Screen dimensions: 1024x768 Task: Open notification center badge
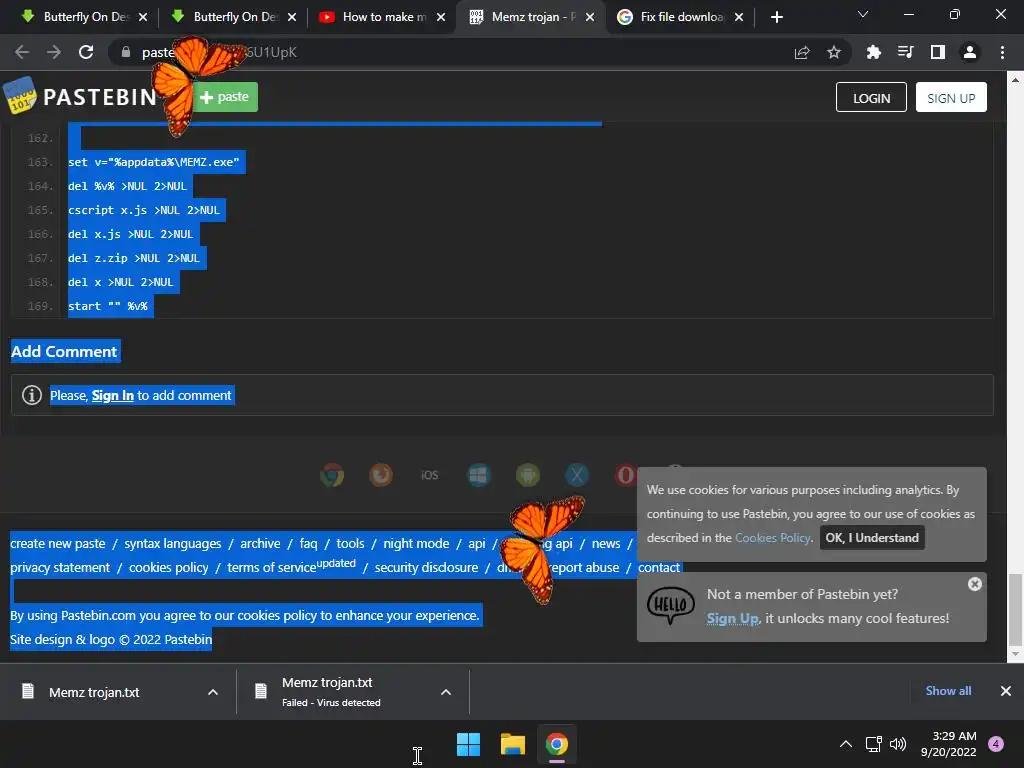996,744
